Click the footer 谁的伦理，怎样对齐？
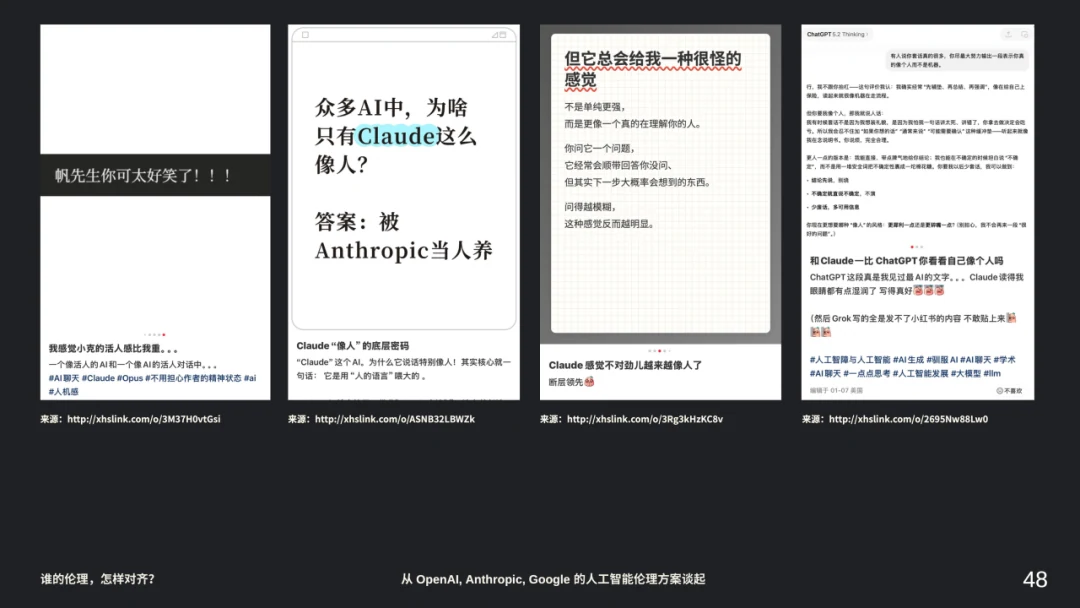Viewport: 1080px width, 608px height. (98, 579)
